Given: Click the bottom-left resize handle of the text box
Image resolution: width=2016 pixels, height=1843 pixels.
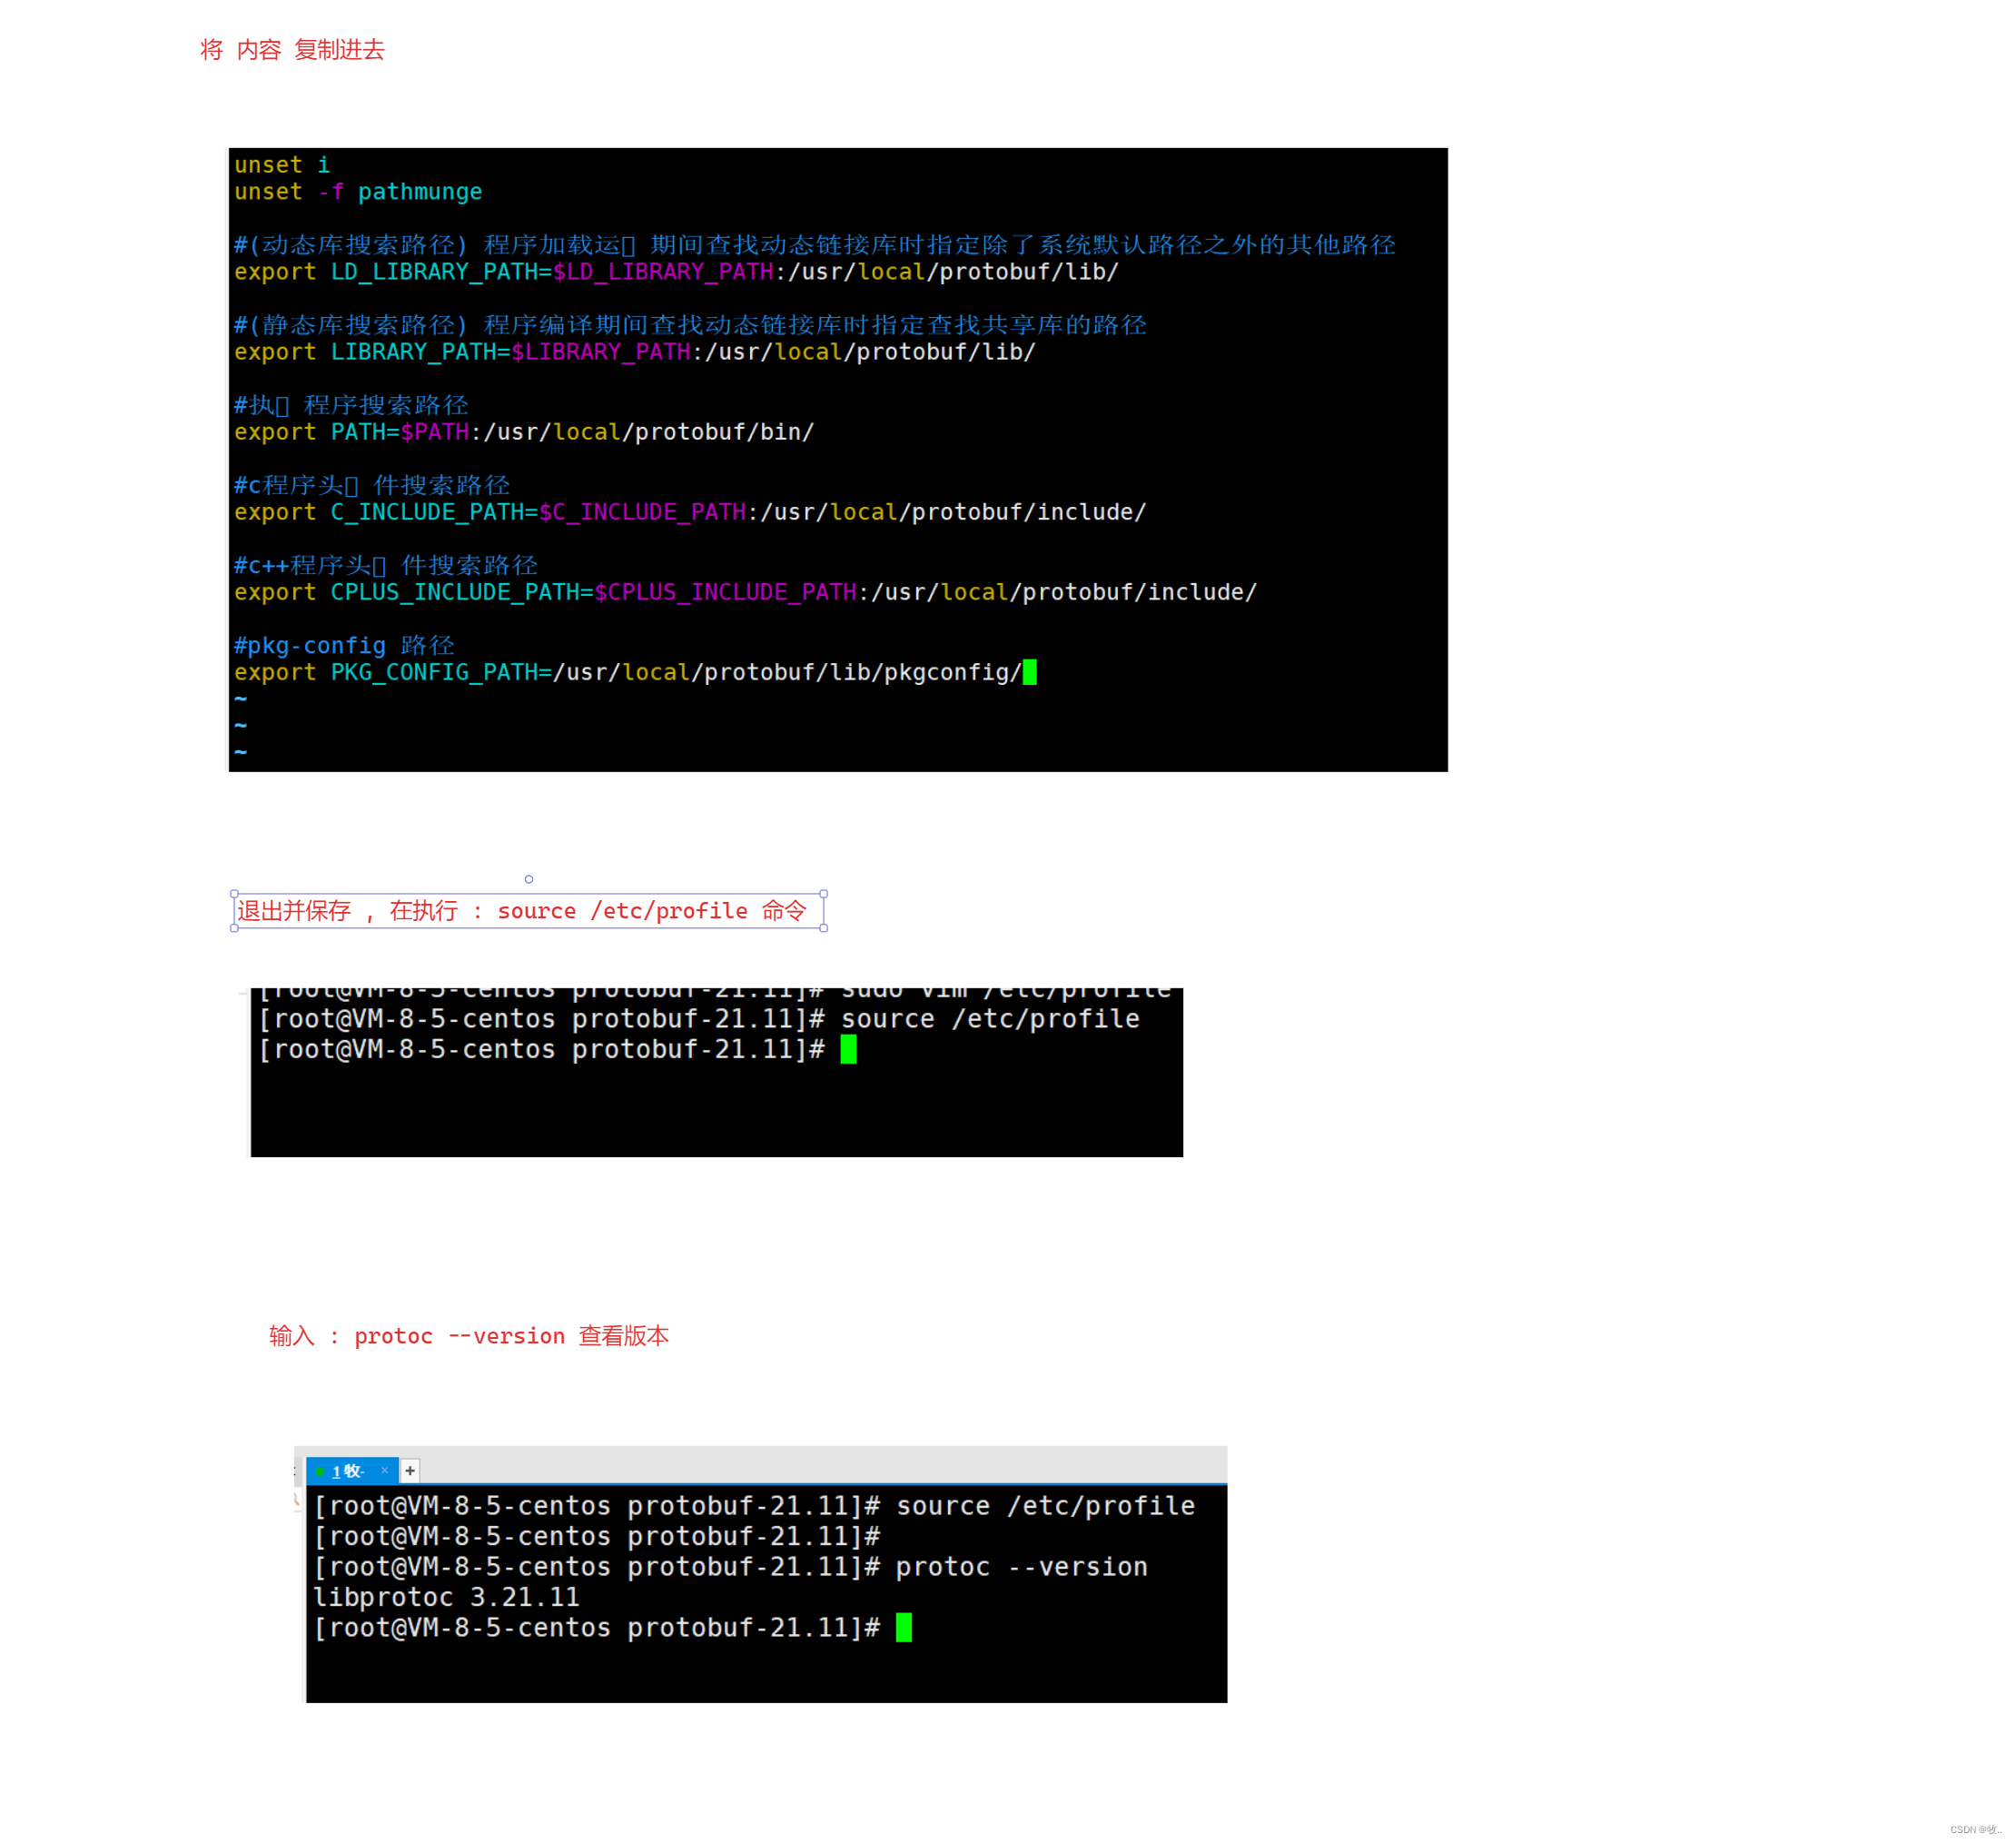Looking at the screenshot, I should click(x=234, y=928).
